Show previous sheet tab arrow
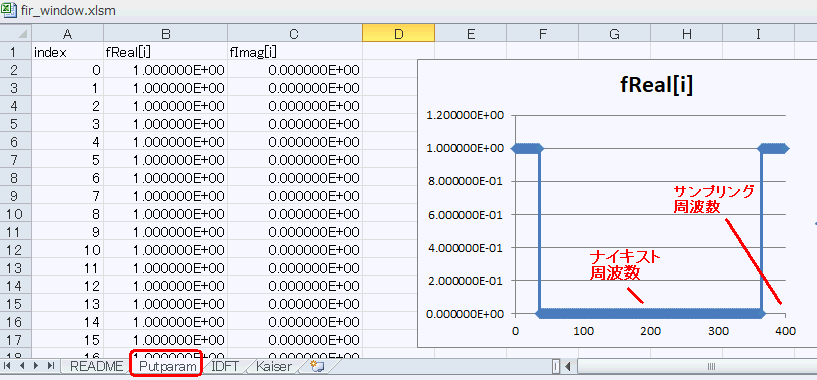This screenshot has width=817, height=380. click(x=23, y=366)
